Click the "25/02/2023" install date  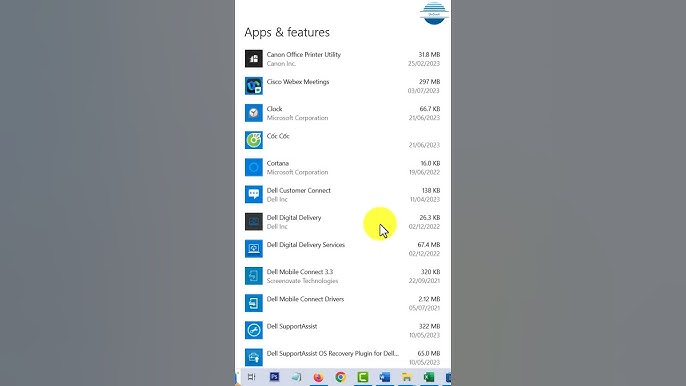coord(424,64)
